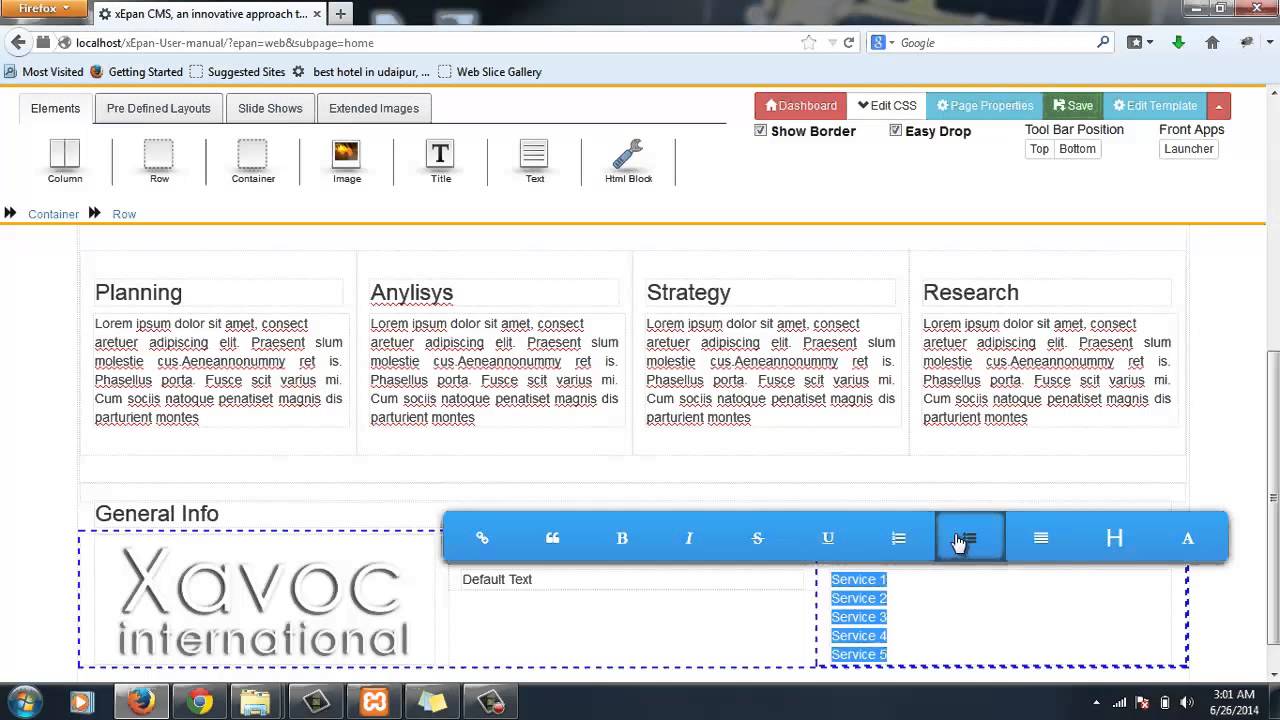The height and width of the screenshot is (720, 1280).
Task: Select the Html Block element
Action: (x=628, y=161)
